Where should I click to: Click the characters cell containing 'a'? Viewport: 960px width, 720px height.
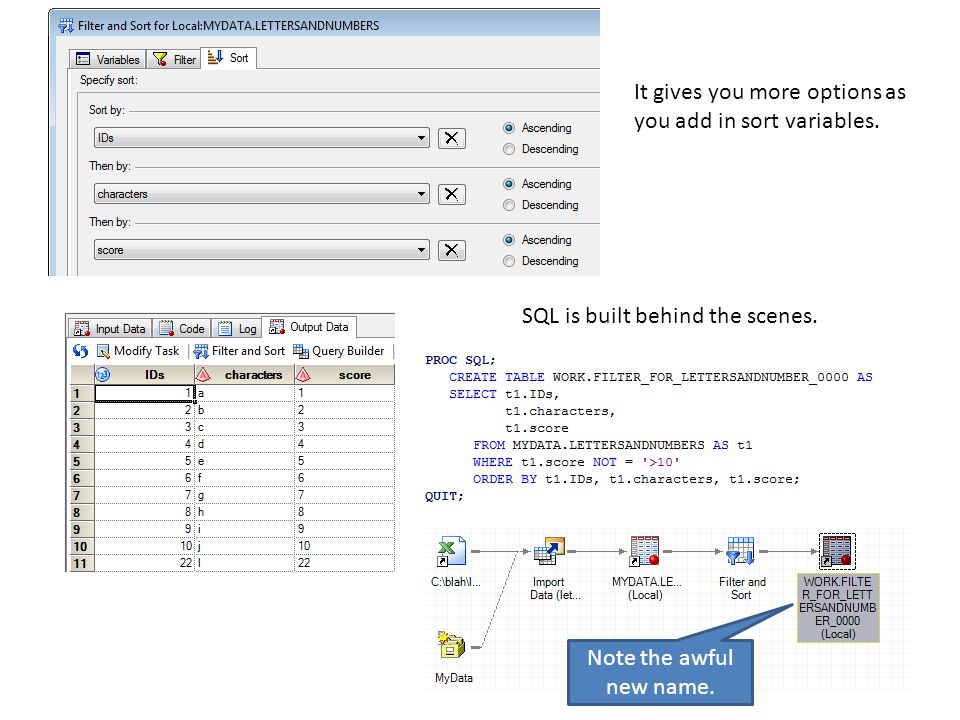244,393
